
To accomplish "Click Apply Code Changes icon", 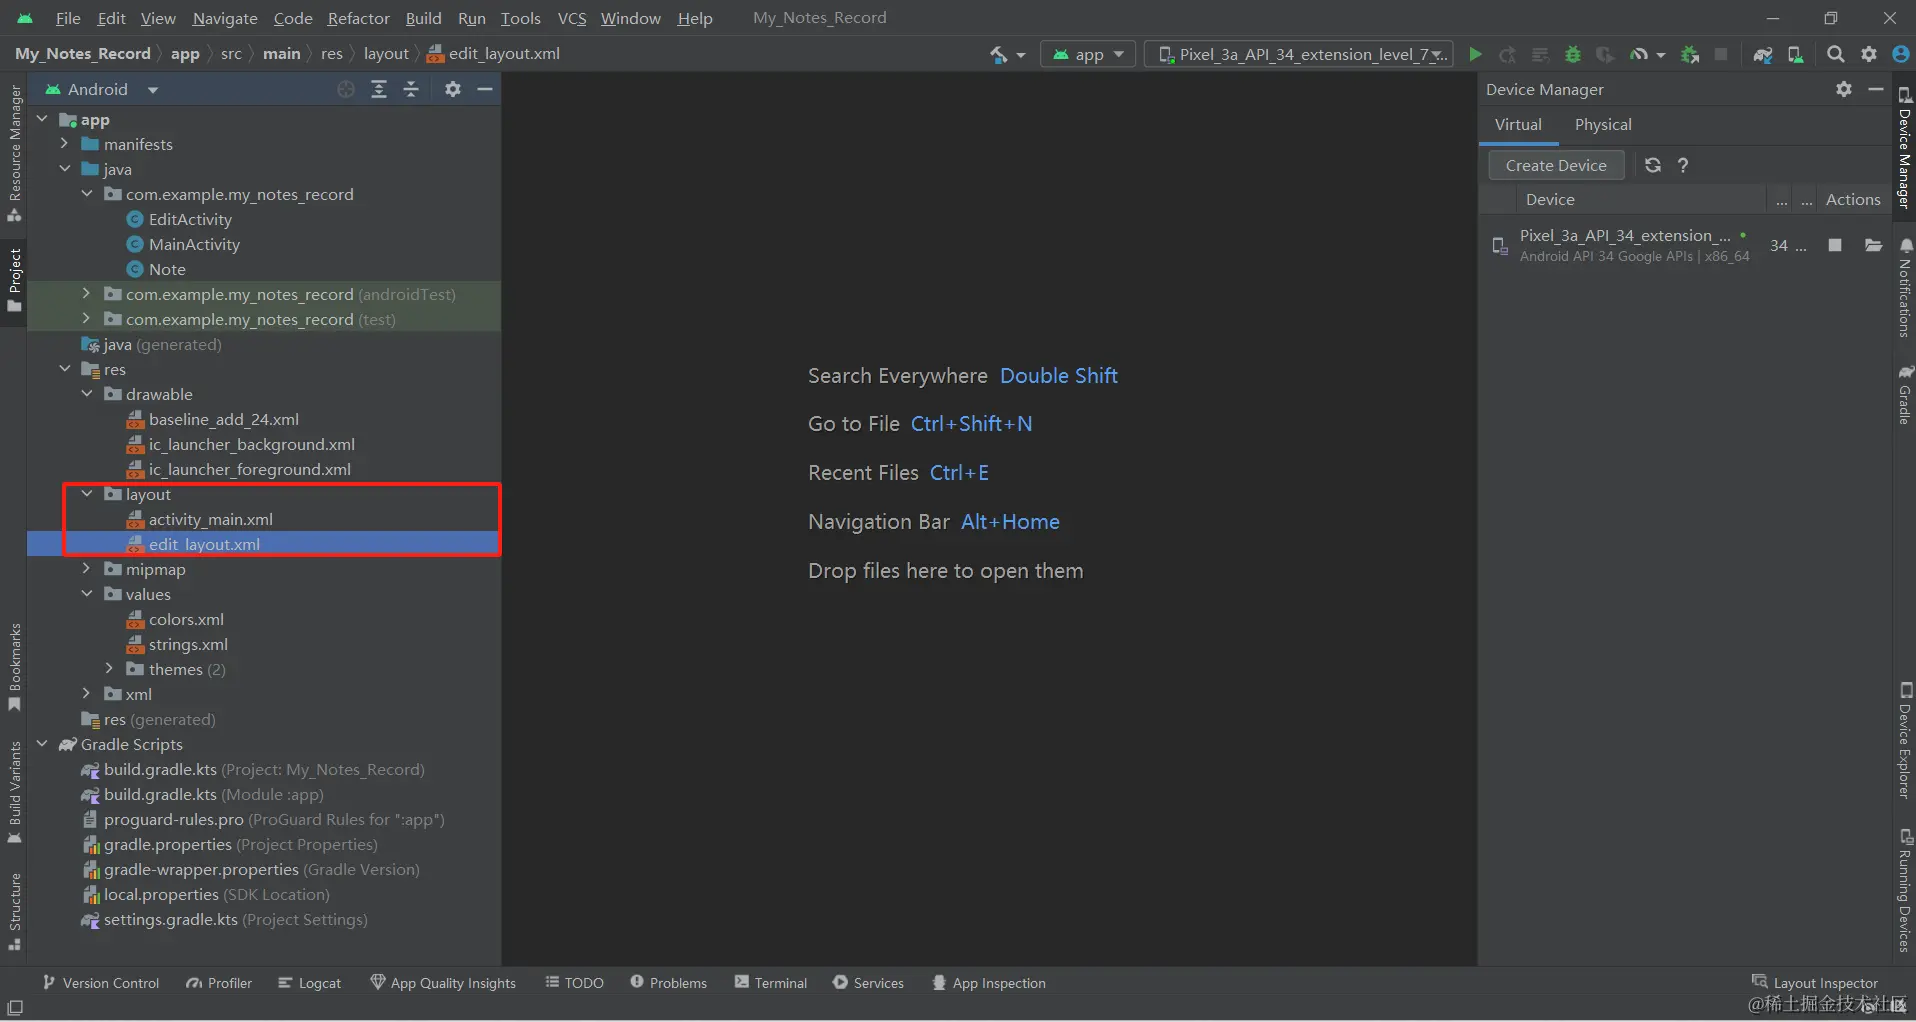I will pos(1540,54).
